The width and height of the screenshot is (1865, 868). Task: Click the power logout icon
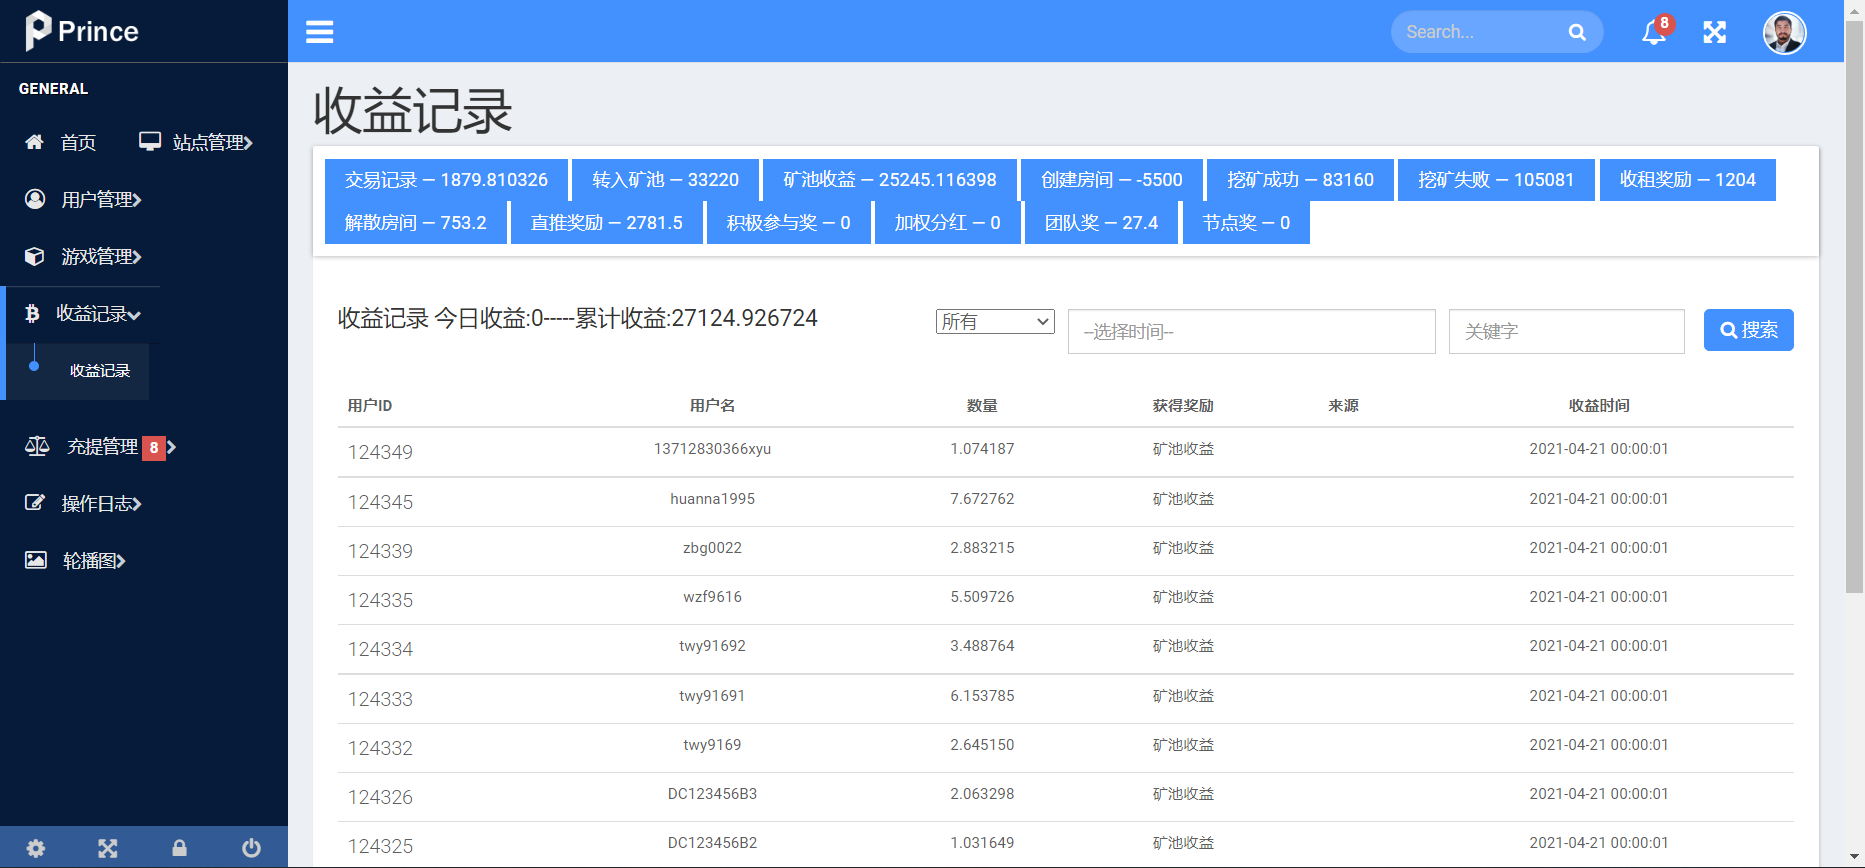tap(252, 848)
